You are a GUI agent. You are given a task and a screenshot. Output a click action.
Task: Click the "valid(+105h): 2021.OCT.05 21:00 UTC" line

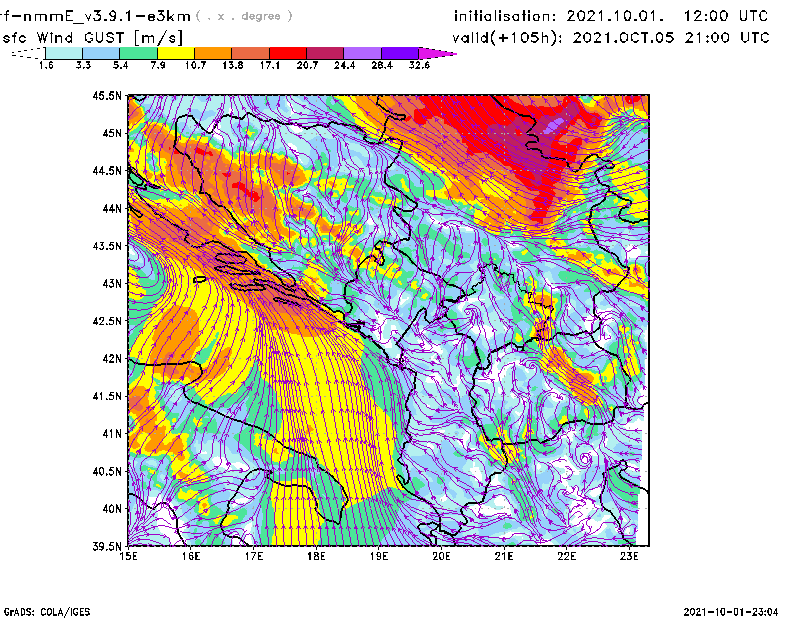tap(611, 38)
